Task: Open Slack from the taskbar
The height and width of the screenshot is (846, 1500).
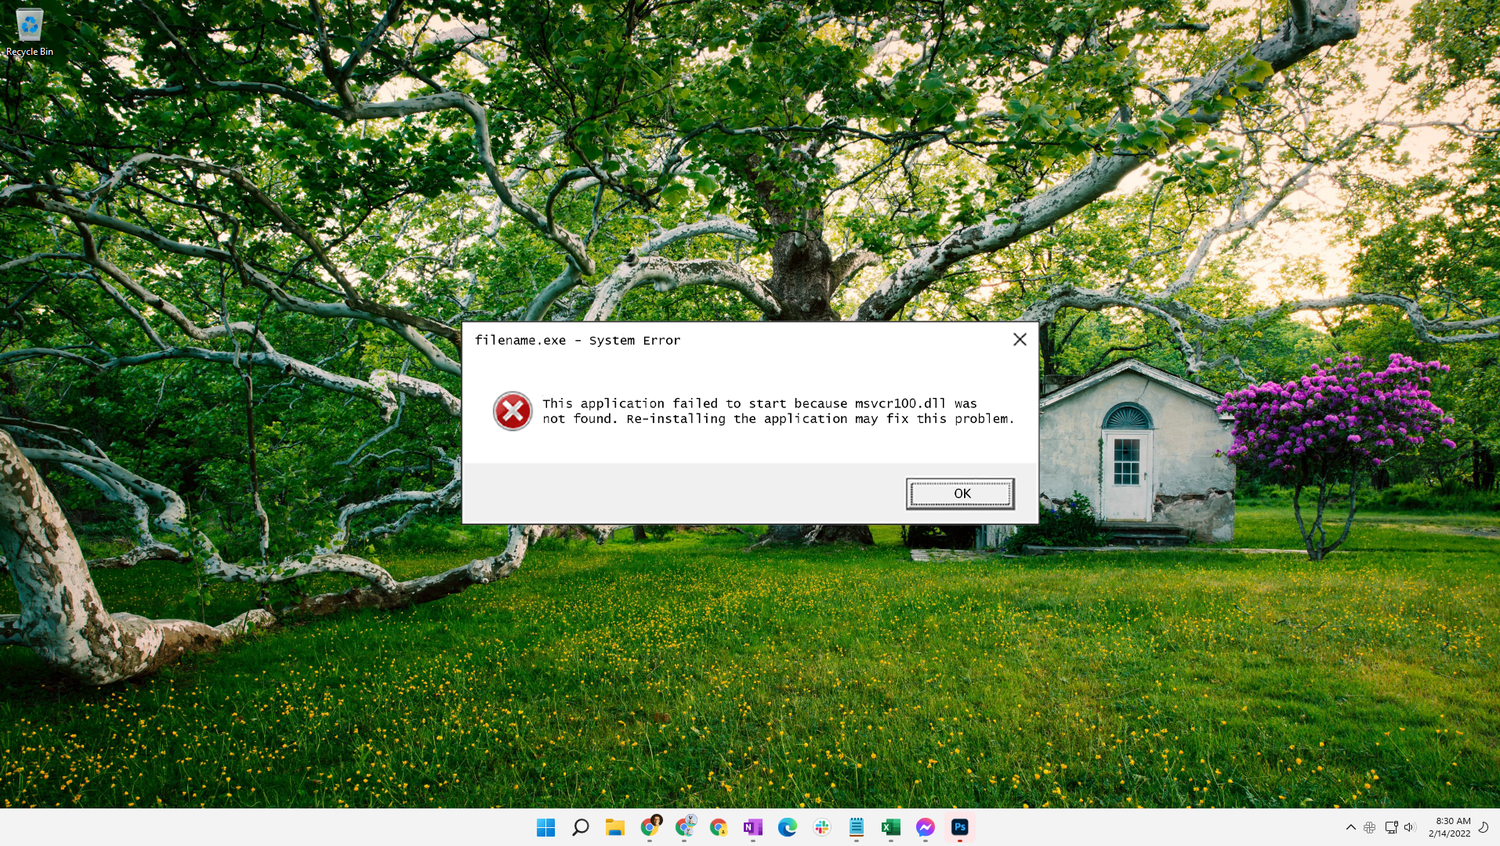Action: tap(822, 827)
